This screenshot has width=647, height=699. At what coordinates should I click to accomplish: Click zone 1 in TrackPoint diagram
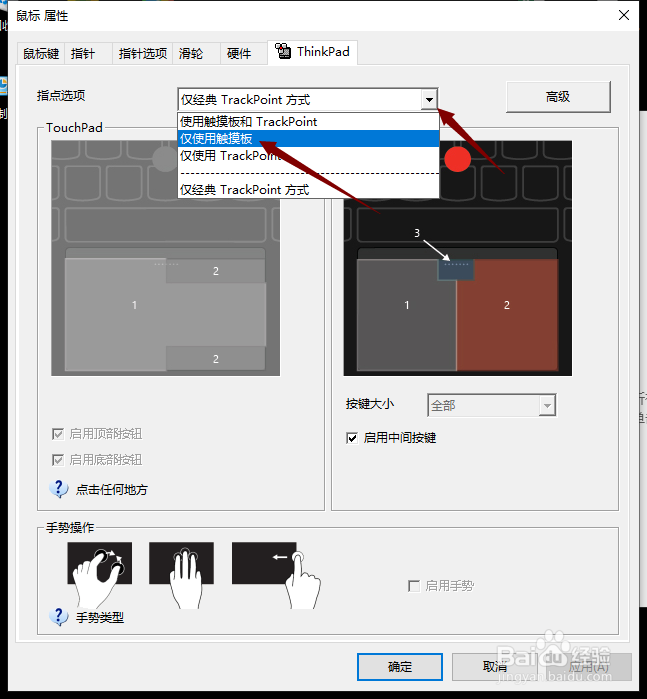click(x=407, y=315)
